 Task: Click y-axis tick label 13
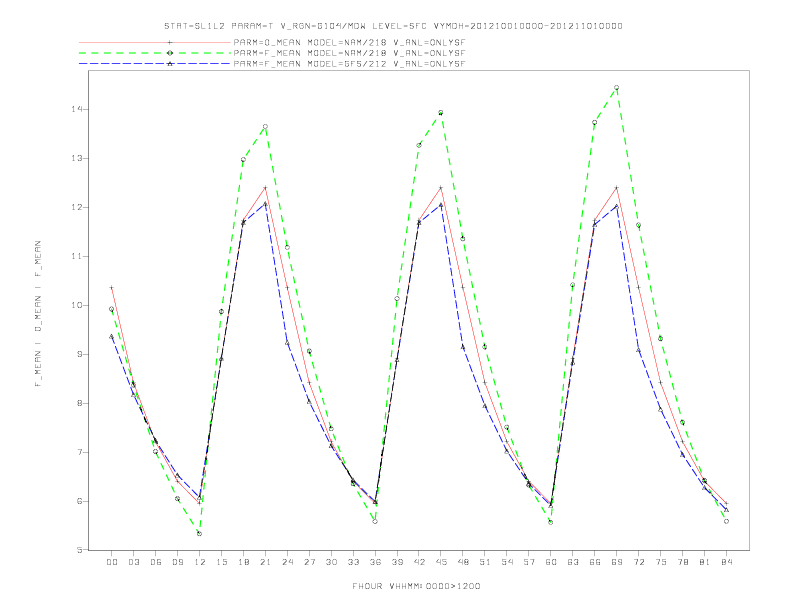click(x=77, y=158)
